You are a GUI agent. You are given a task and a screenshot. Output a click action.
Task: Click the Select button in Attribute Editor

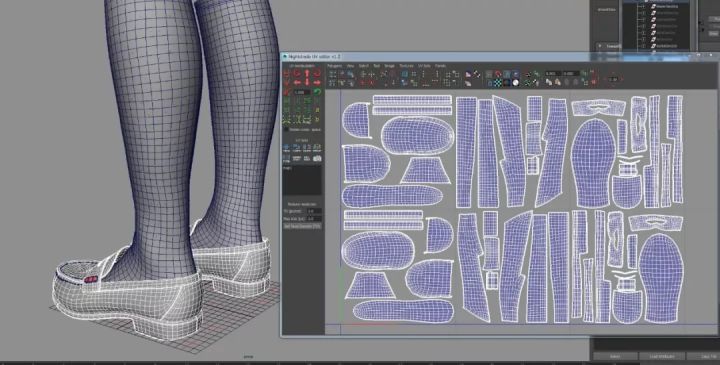point(615,356)
